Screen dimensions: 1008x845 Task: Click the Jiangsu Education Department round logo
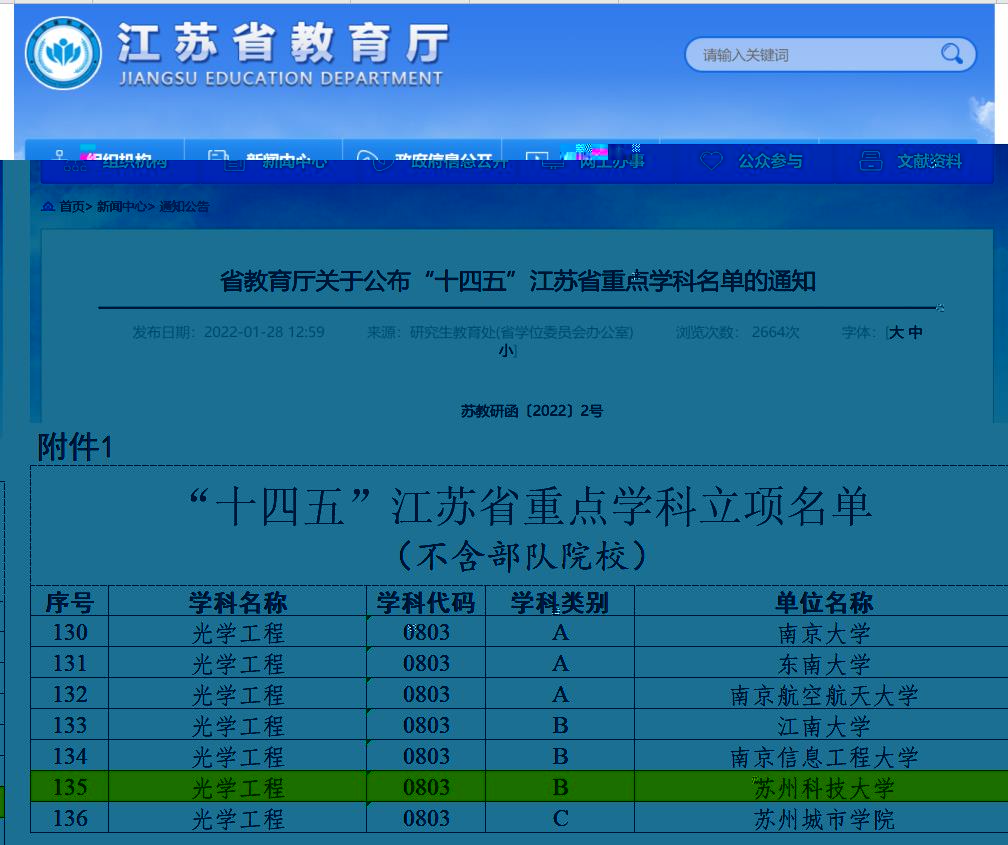click(x=63, y=53)
